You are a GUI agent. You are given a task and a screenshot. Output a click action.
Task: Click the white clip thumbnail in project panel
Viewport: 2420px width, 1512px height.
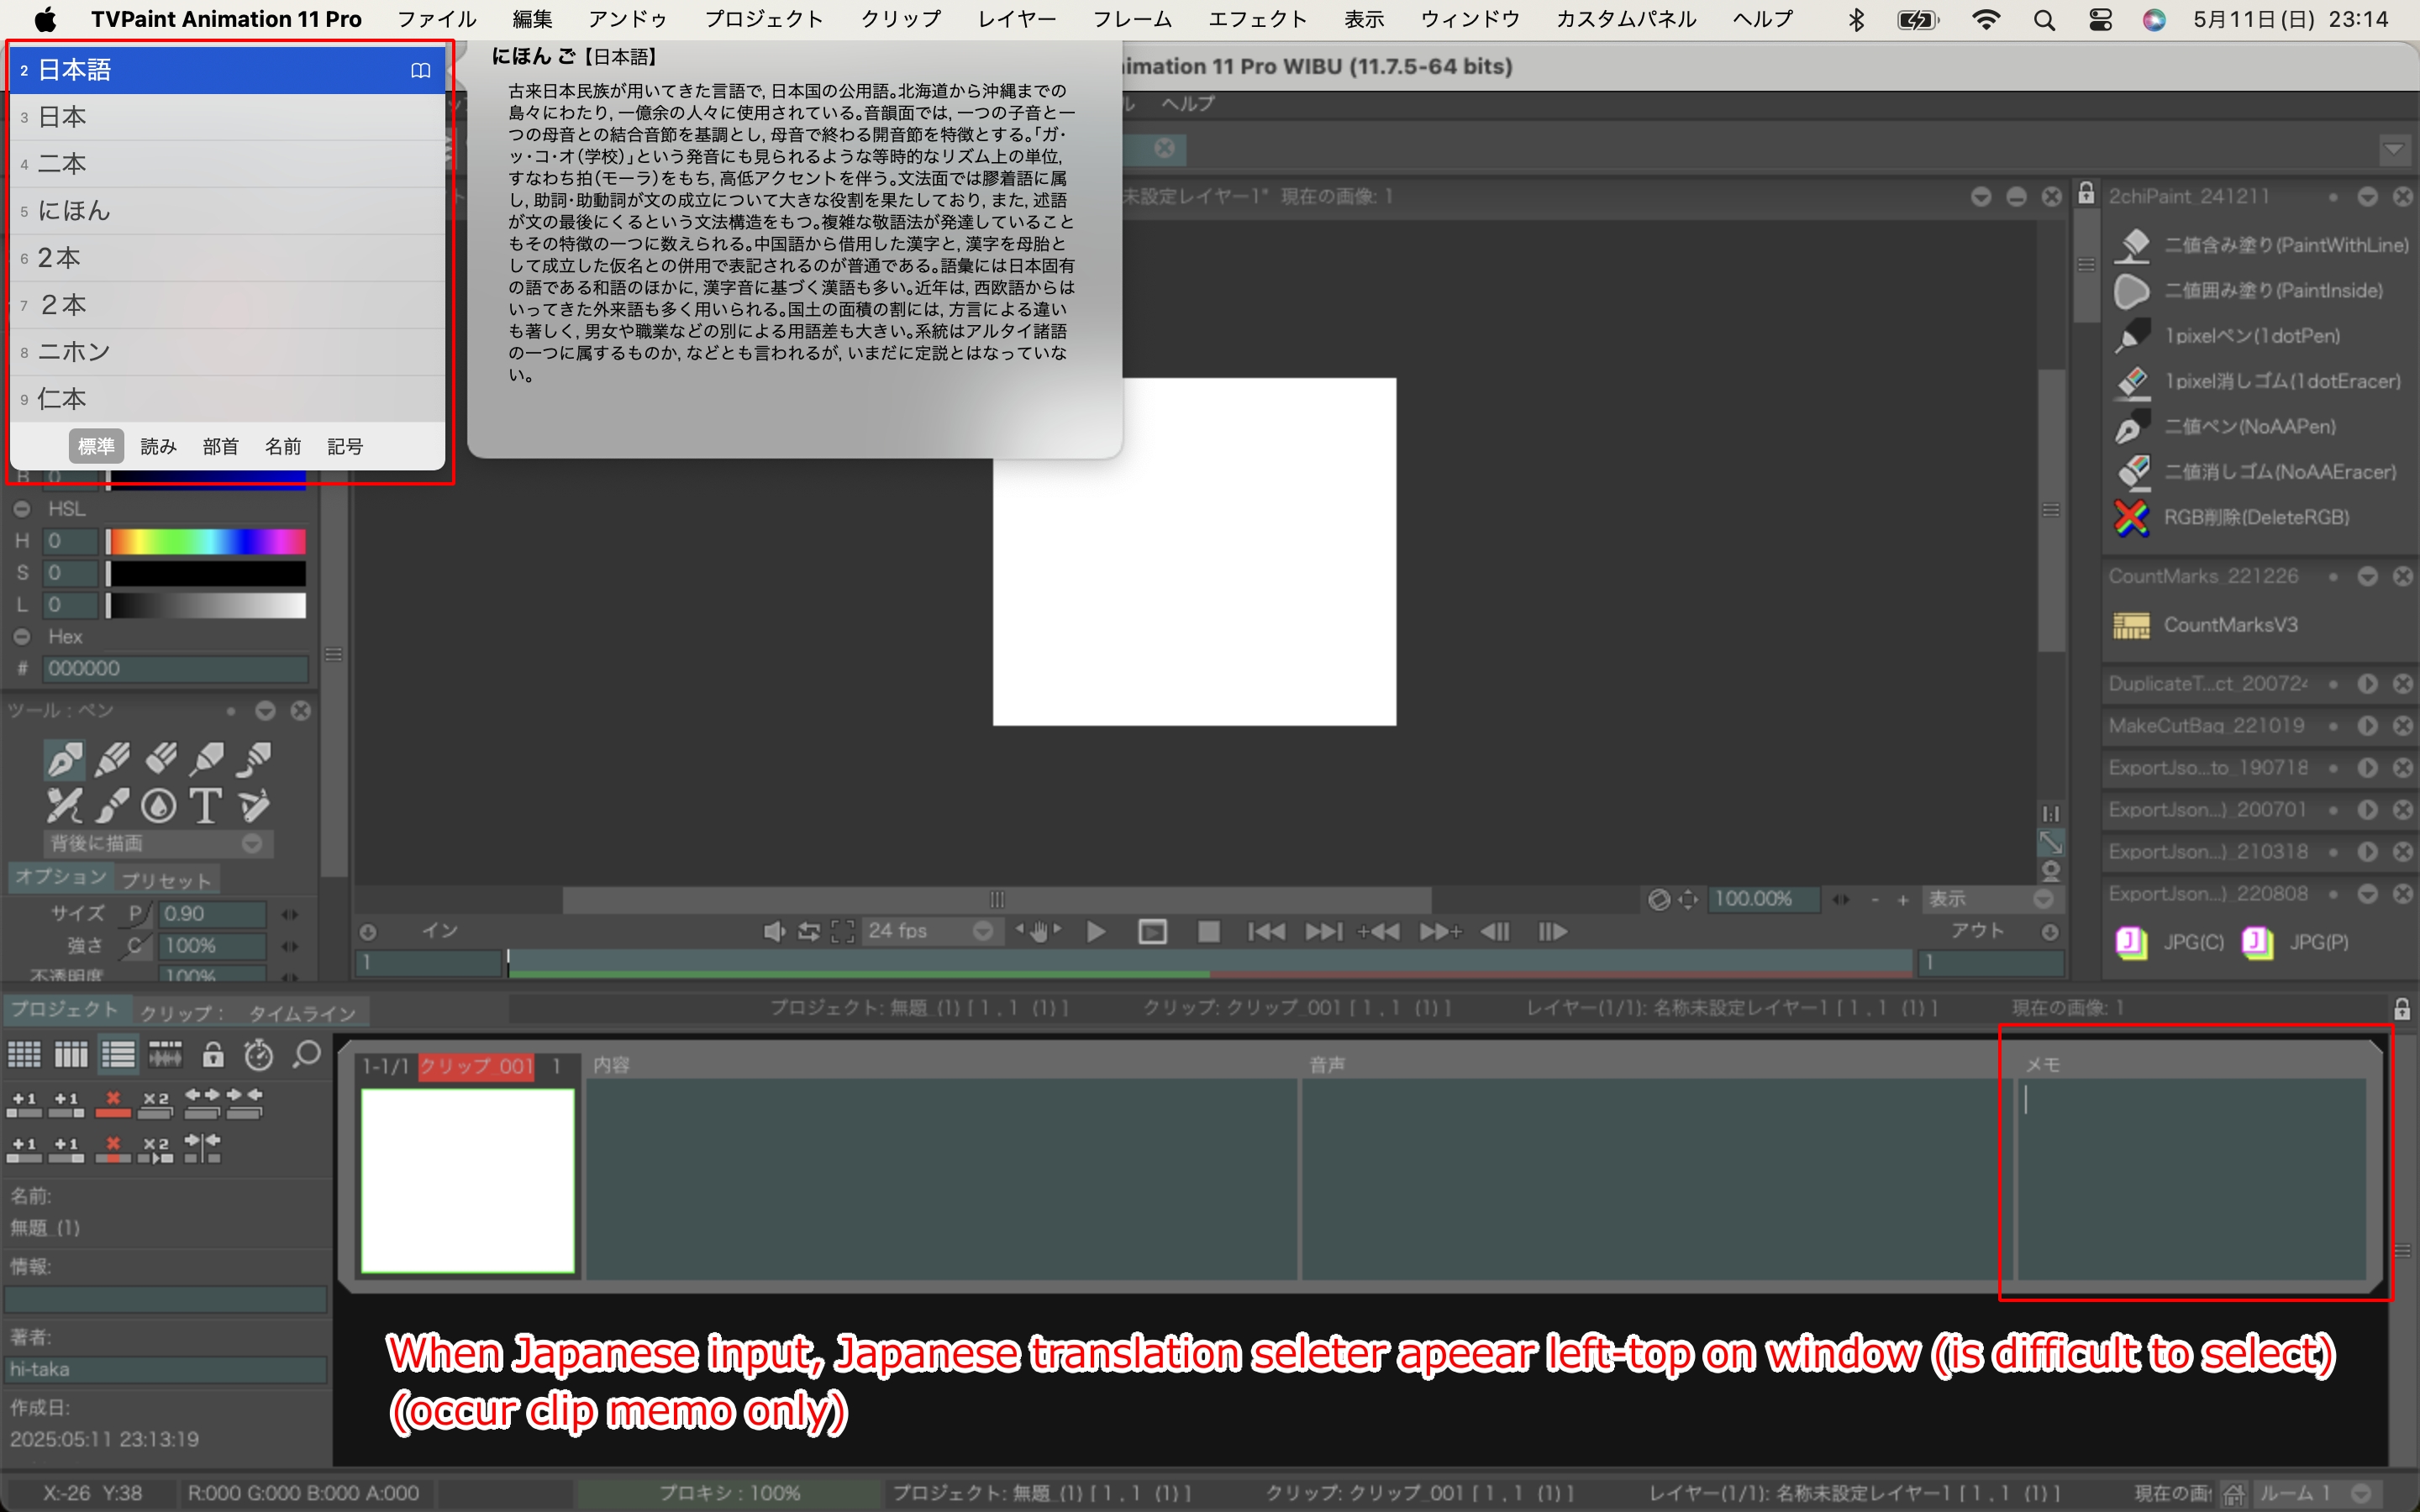click(467, 1180)
